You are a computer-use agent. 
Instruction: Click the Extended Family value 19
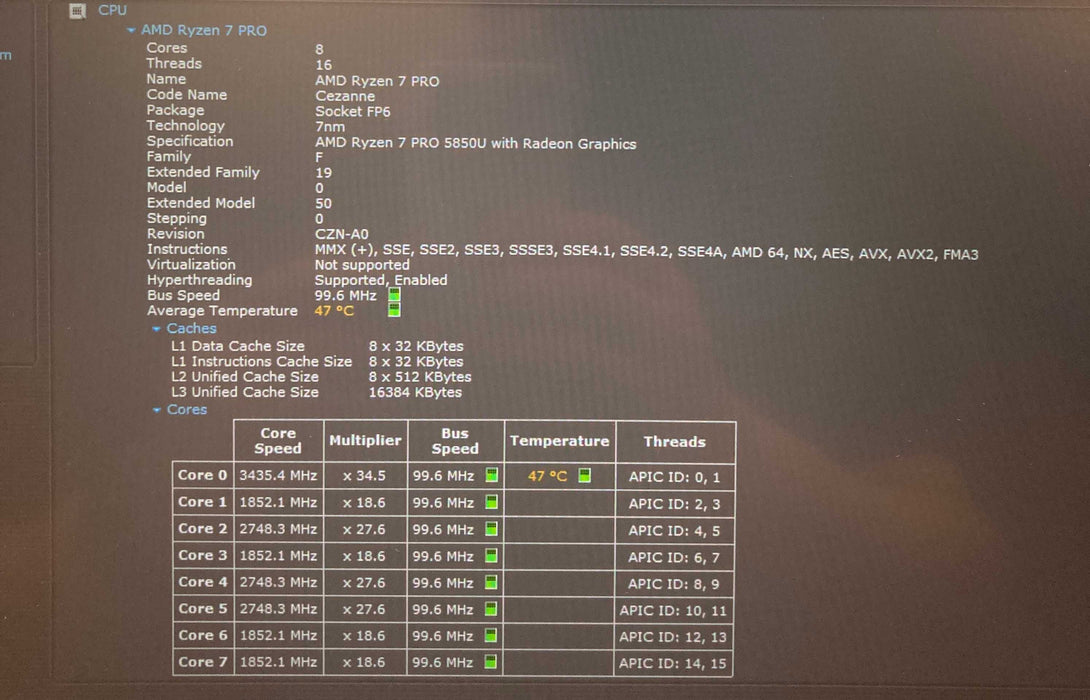[x=323, y=172]
